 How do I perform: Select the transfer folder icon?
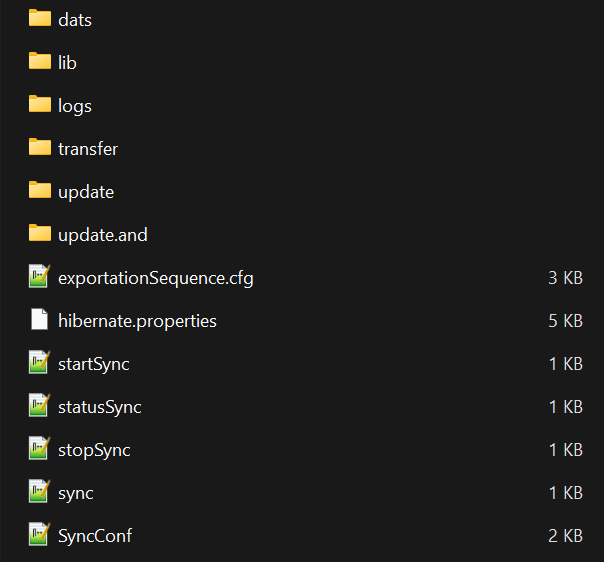point(40,148)
